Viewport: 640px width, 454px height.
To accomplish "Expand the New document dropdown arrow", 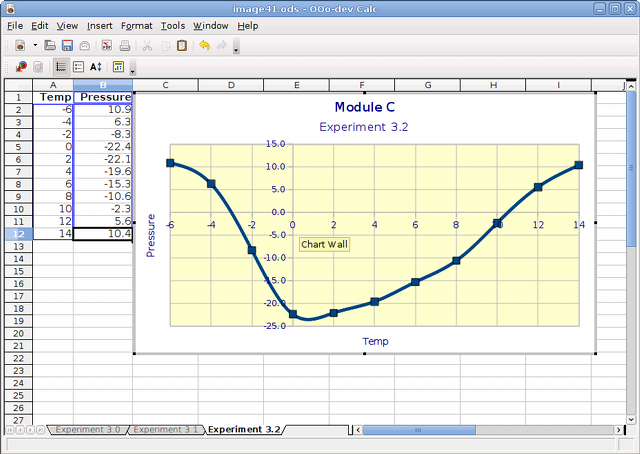I will coord(35,46).
